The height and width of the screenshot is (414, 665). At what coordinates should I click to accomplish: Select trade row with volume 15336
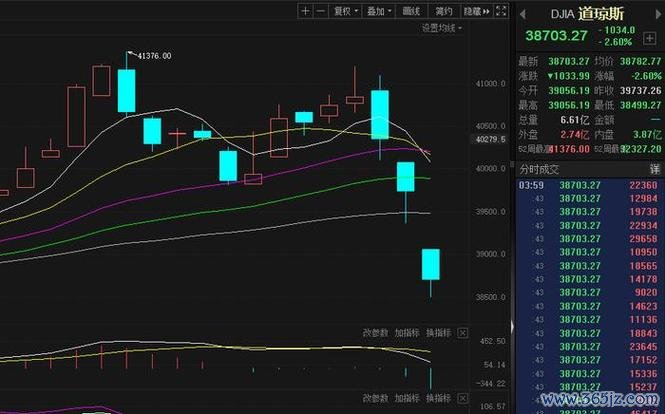tap(590, 374)
